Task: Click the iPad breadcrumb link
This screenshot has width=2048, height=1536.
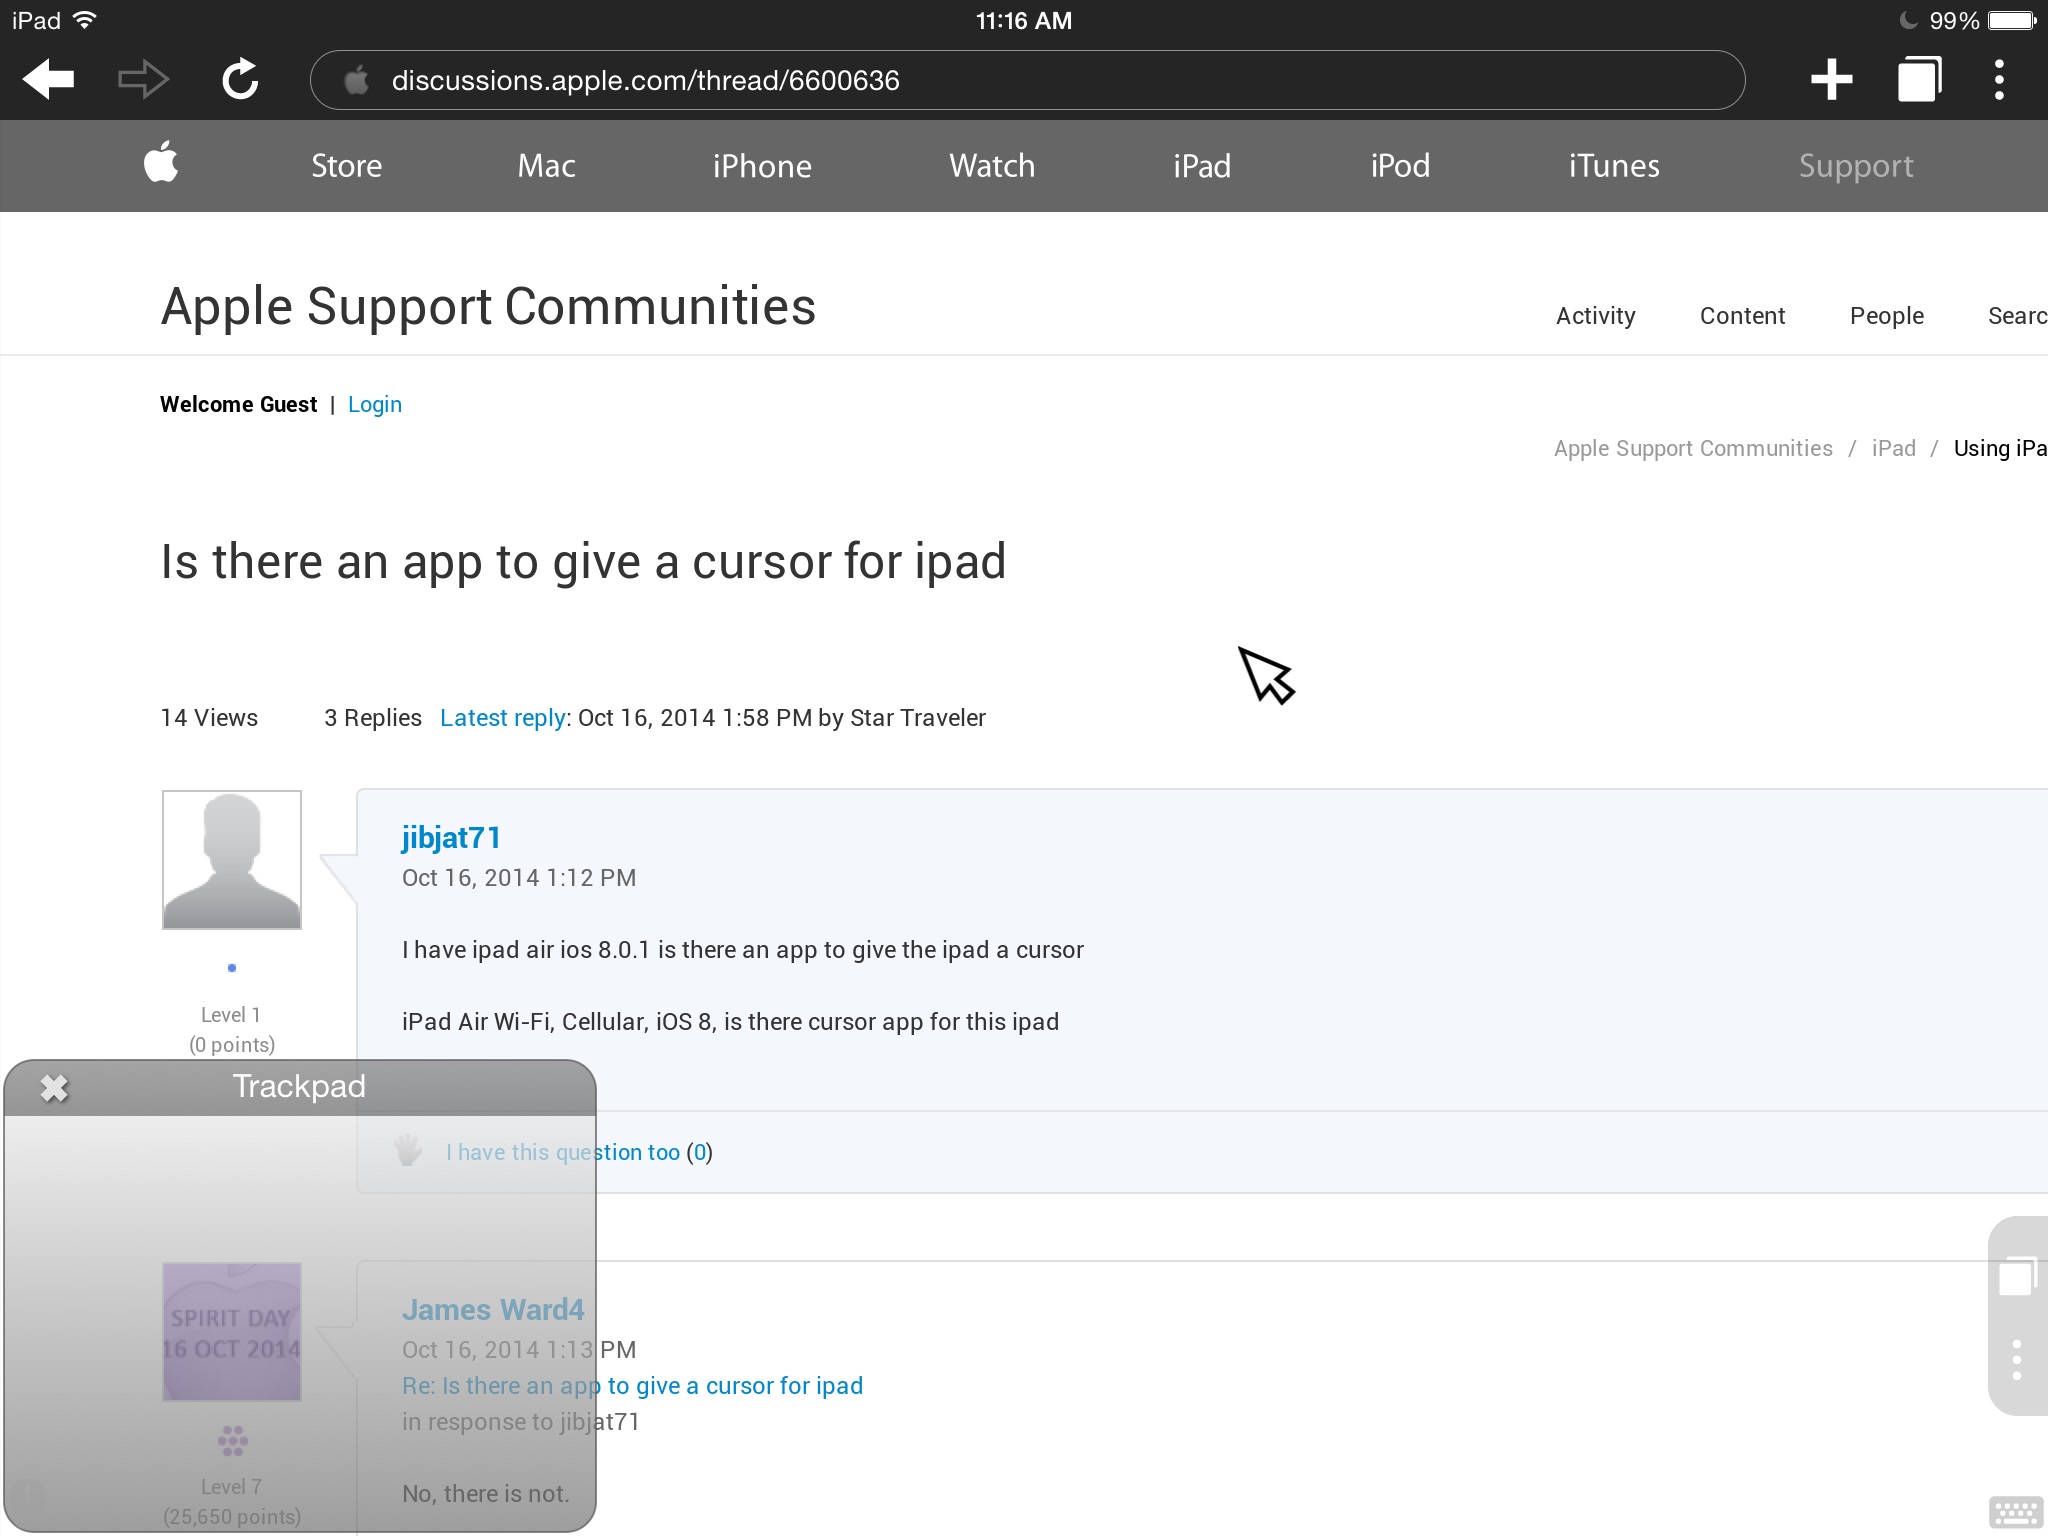Action: pos(1893,449)
